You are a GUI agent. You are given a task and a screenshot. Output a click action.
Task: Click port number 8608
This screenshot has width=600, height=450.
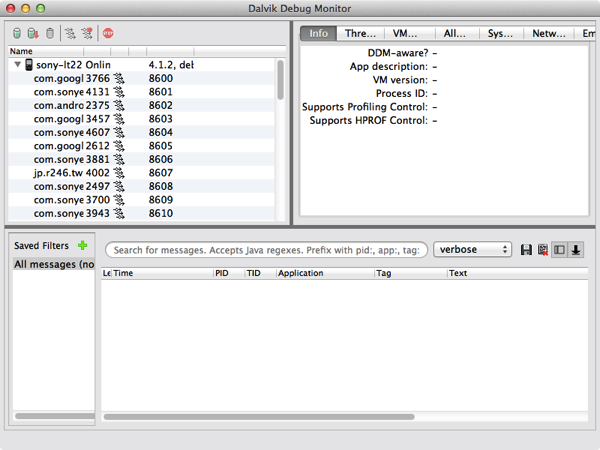[161, 186]
